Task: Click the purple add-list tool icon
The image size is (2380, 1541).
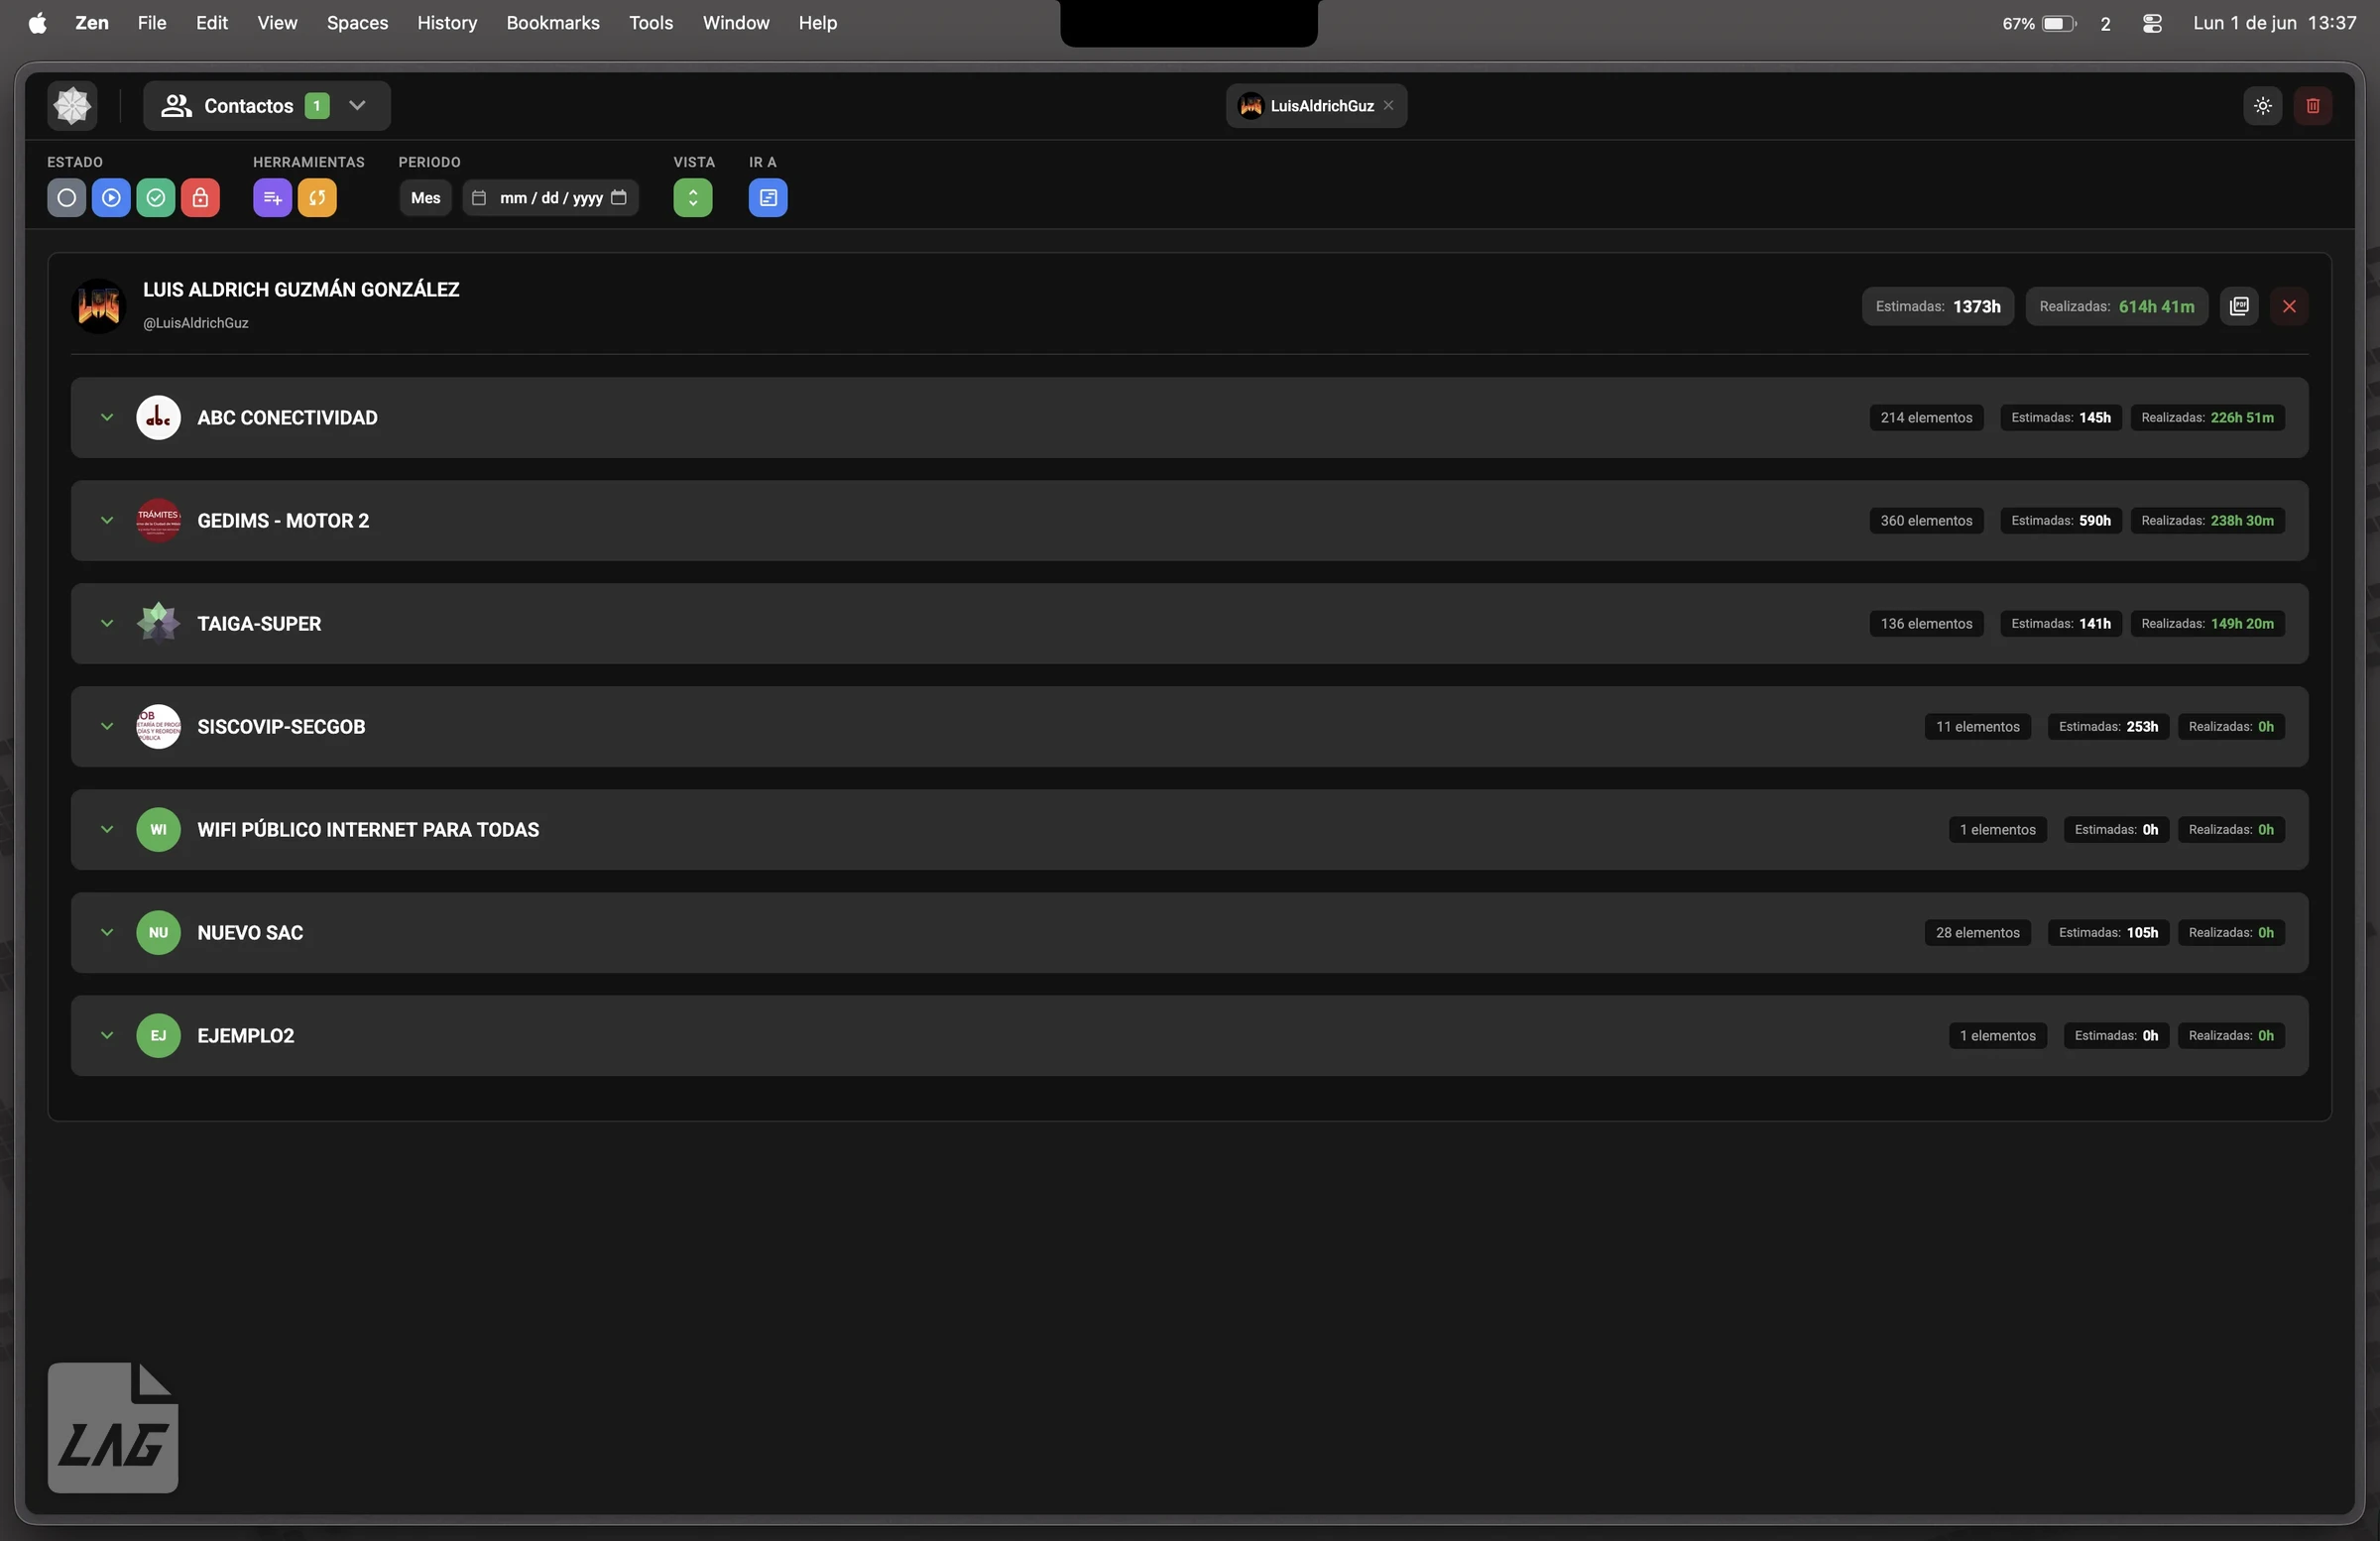Action: 272,197
